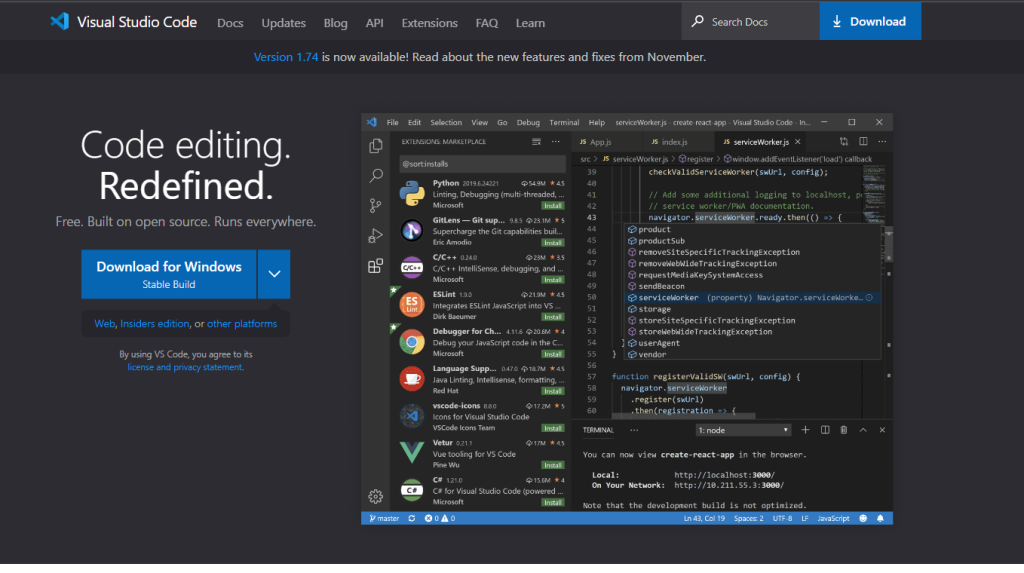Open license and privacy statement link
Screen dimensions: 1024x573
click(x=185, y=367)
